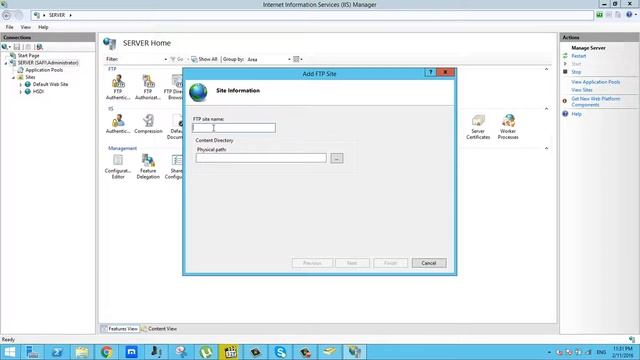Click SERVER in the address breadcrumb

[57, 15]
